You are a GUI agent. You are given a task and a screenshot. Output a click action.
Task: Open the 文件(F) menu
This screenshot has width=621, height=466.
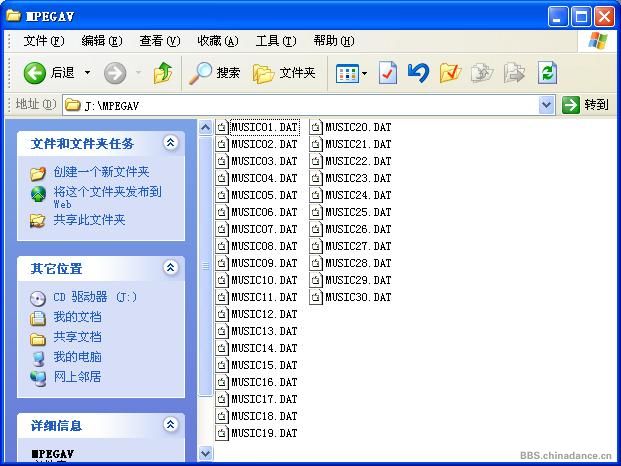pyautogui.click(x=43, y=41)
